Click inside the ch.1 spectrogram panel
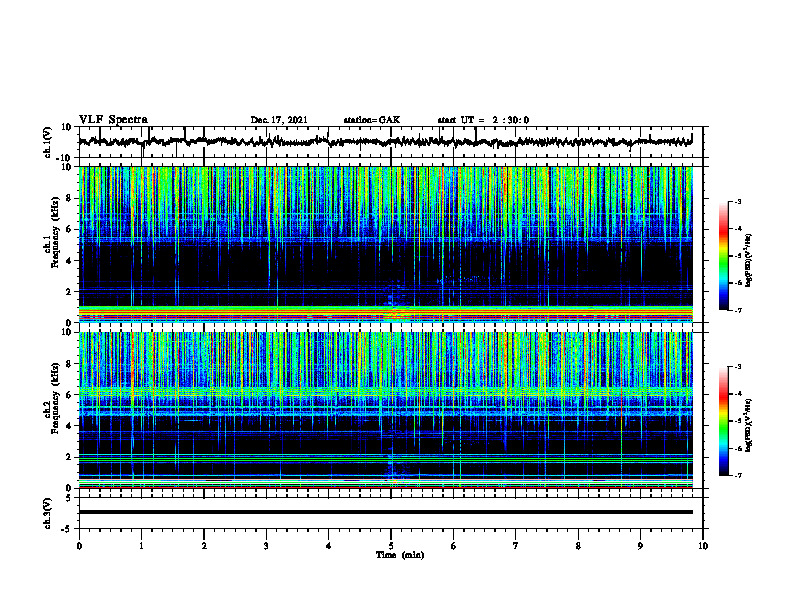This screenshot has height=612, width=792. point(385,244)
